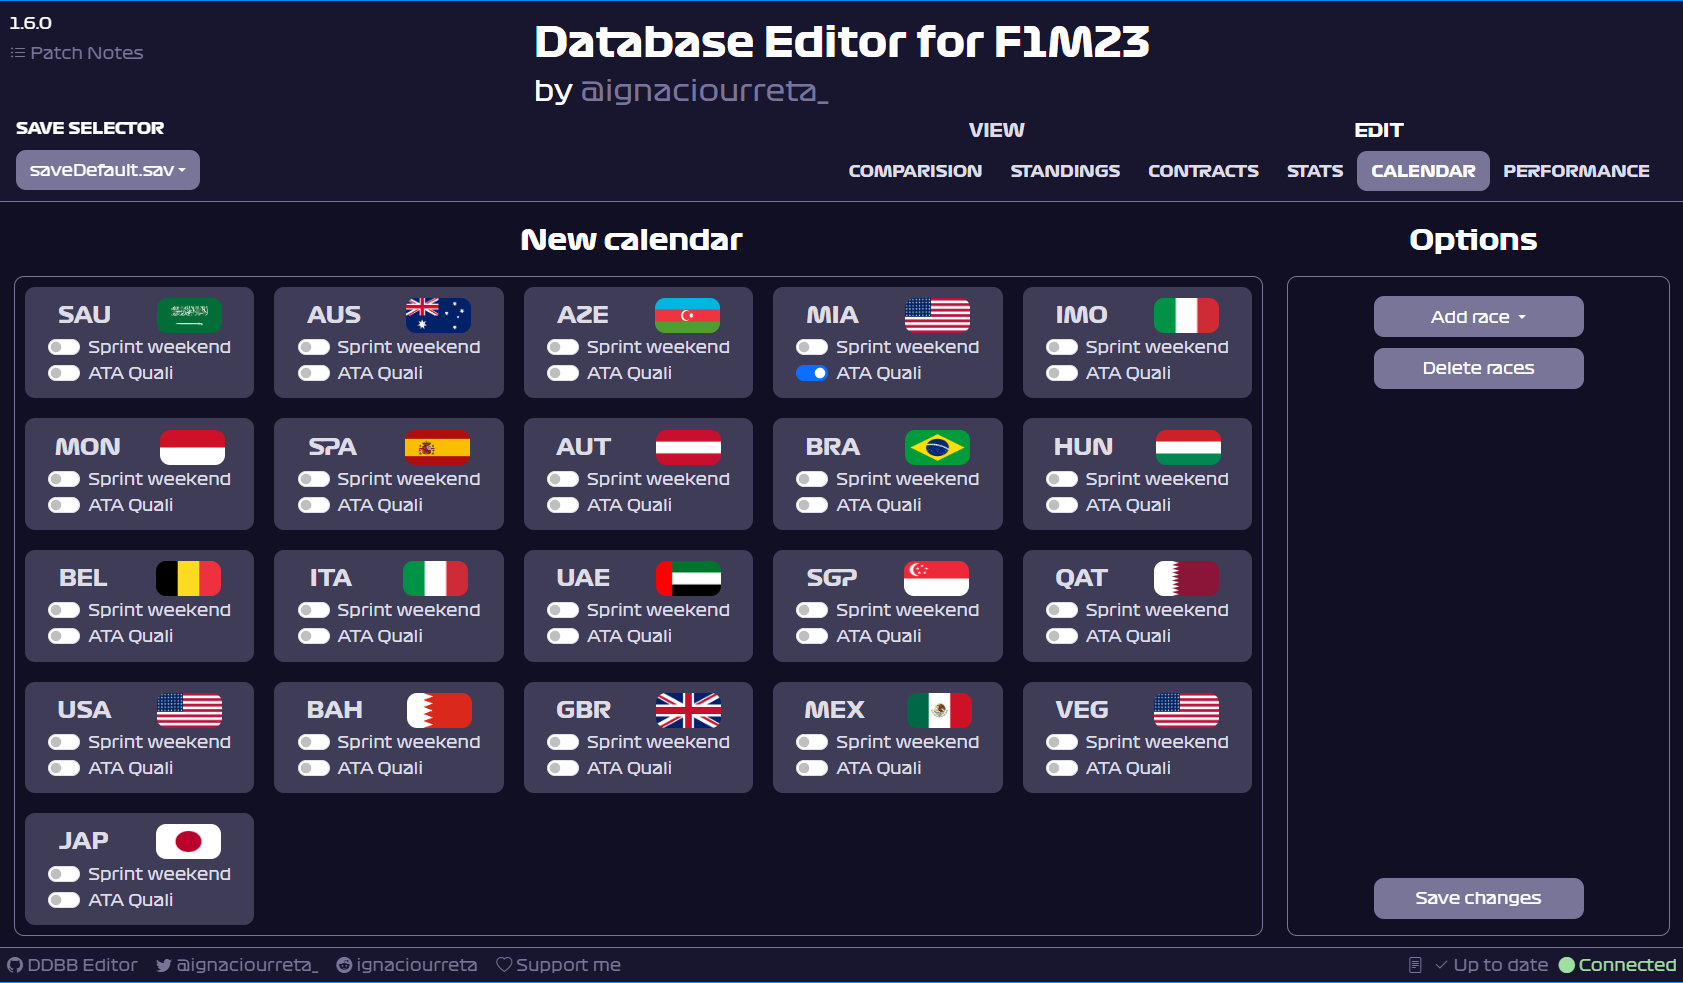Click the Twitter bird icon in the footer
This screenshot has height=983, width=1683.
(x=163, y=964)
